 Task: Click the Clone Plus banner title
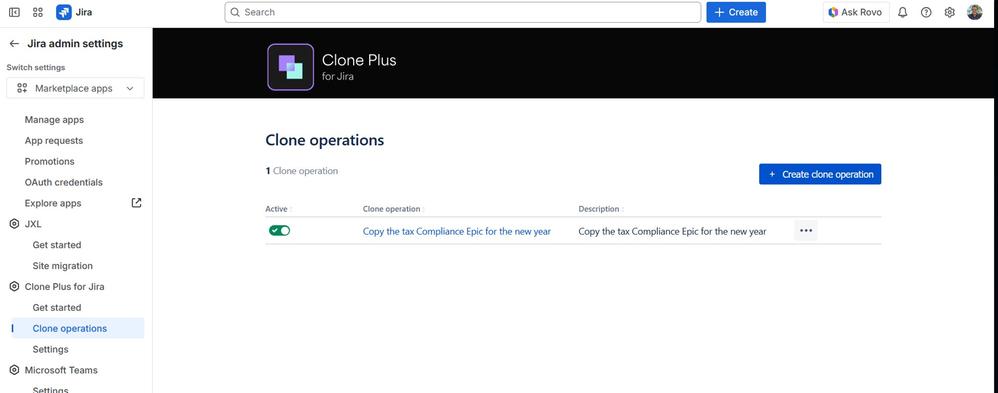(x=359, y=61)
